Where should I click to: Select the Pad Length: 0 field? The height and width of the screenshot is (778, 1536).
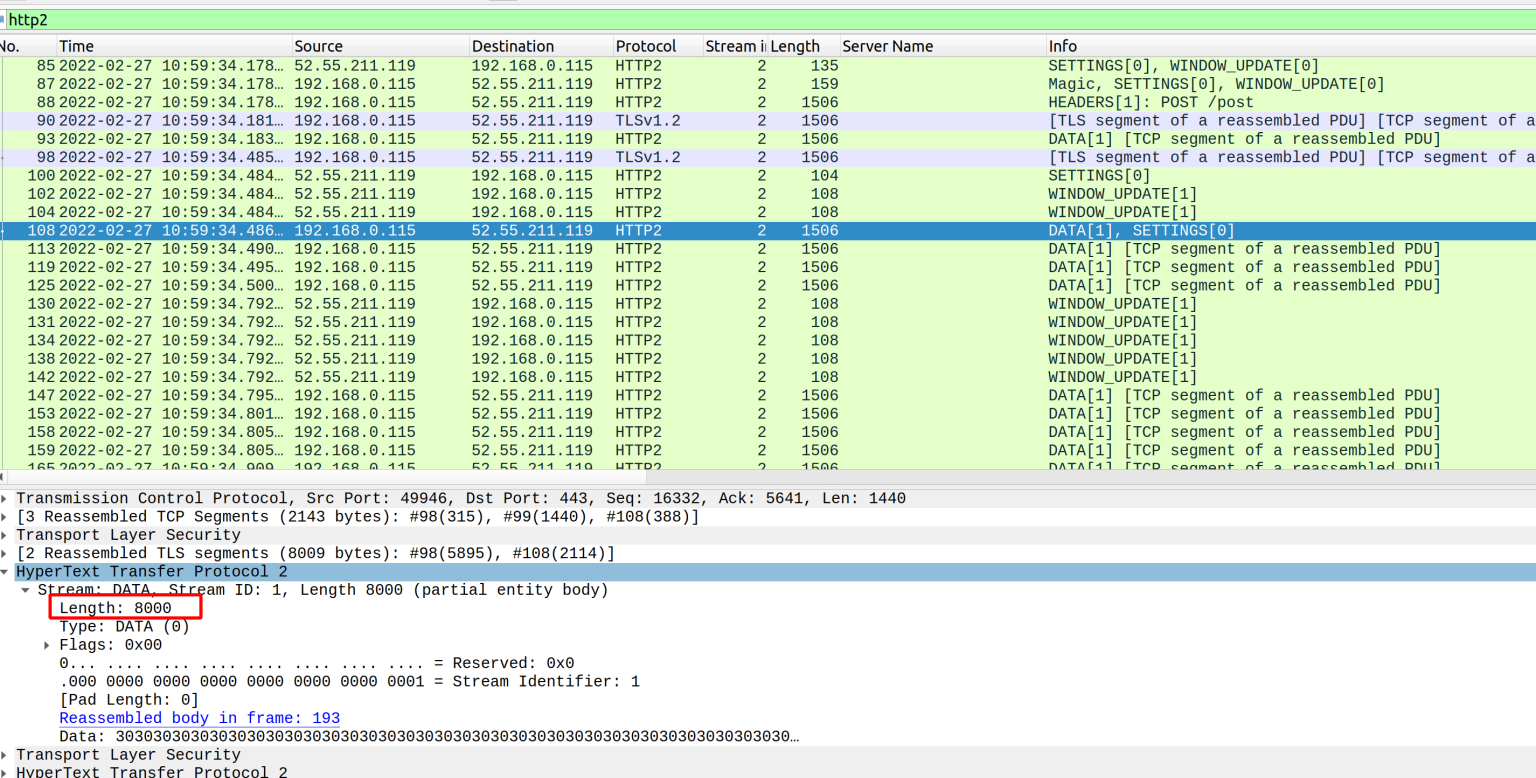pyautogui.click(x=125, y=699)
